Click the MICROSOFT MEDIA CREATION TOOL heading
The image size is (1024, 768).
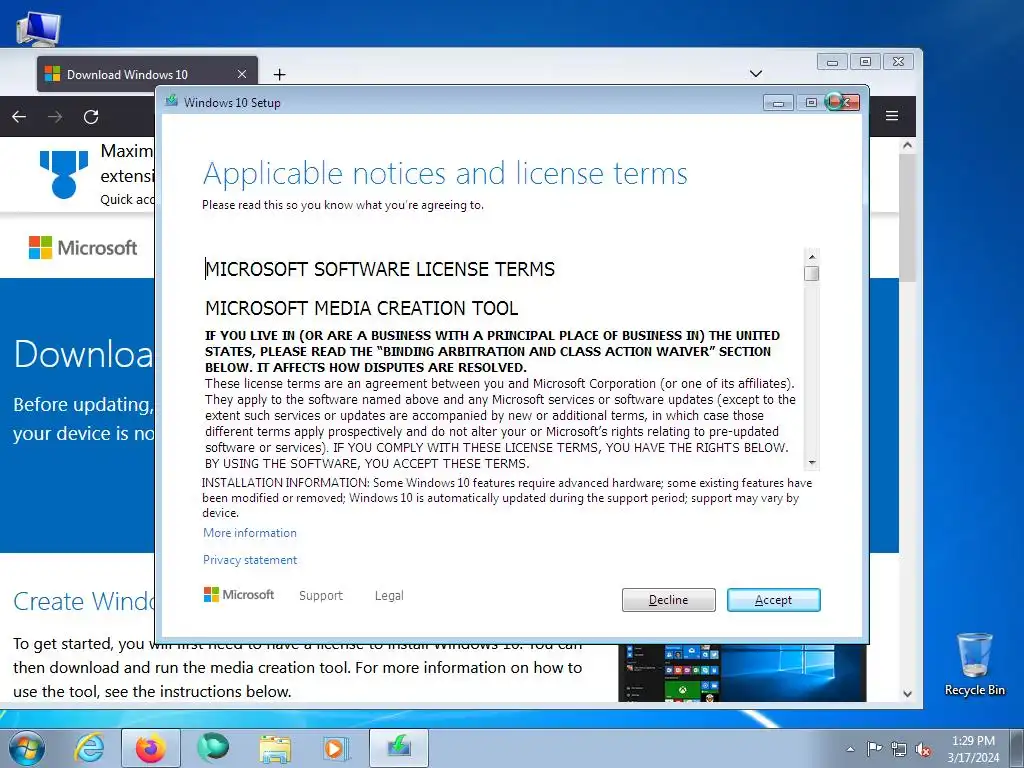click(x=362, y=308)
